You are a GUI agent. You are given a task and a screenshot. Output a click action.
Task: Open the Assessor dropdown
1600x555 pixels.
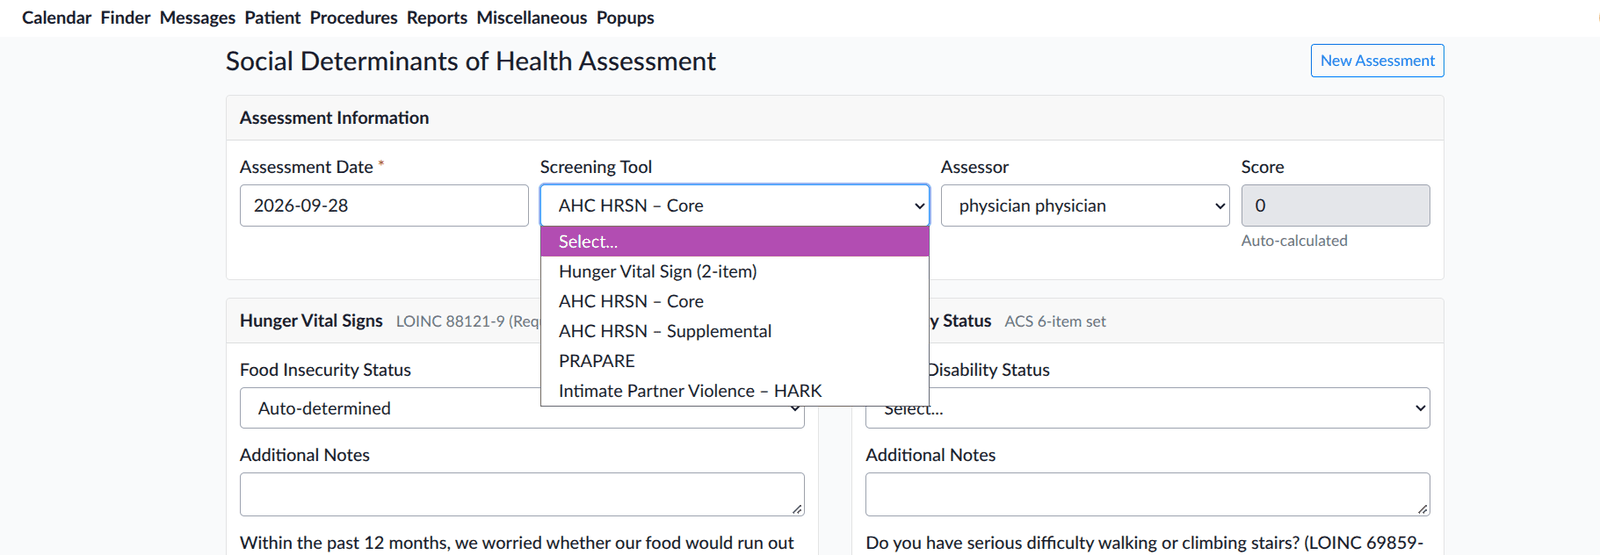tap(1085, 205)
